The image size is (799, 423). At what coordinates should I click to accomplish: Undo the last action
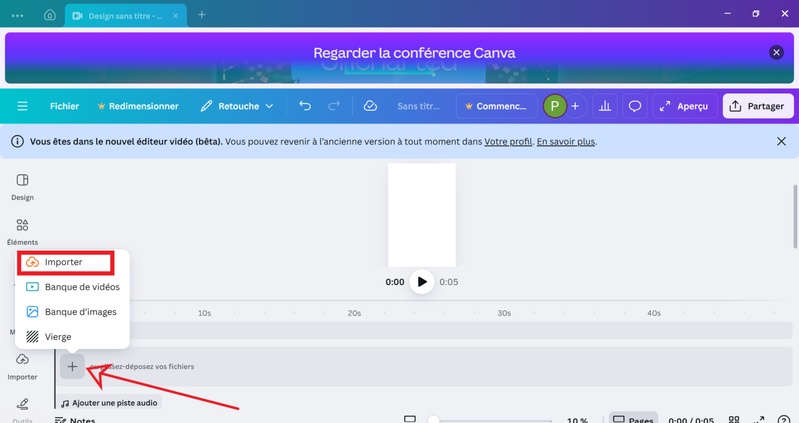pyautogui.click(x=305, y=106)
